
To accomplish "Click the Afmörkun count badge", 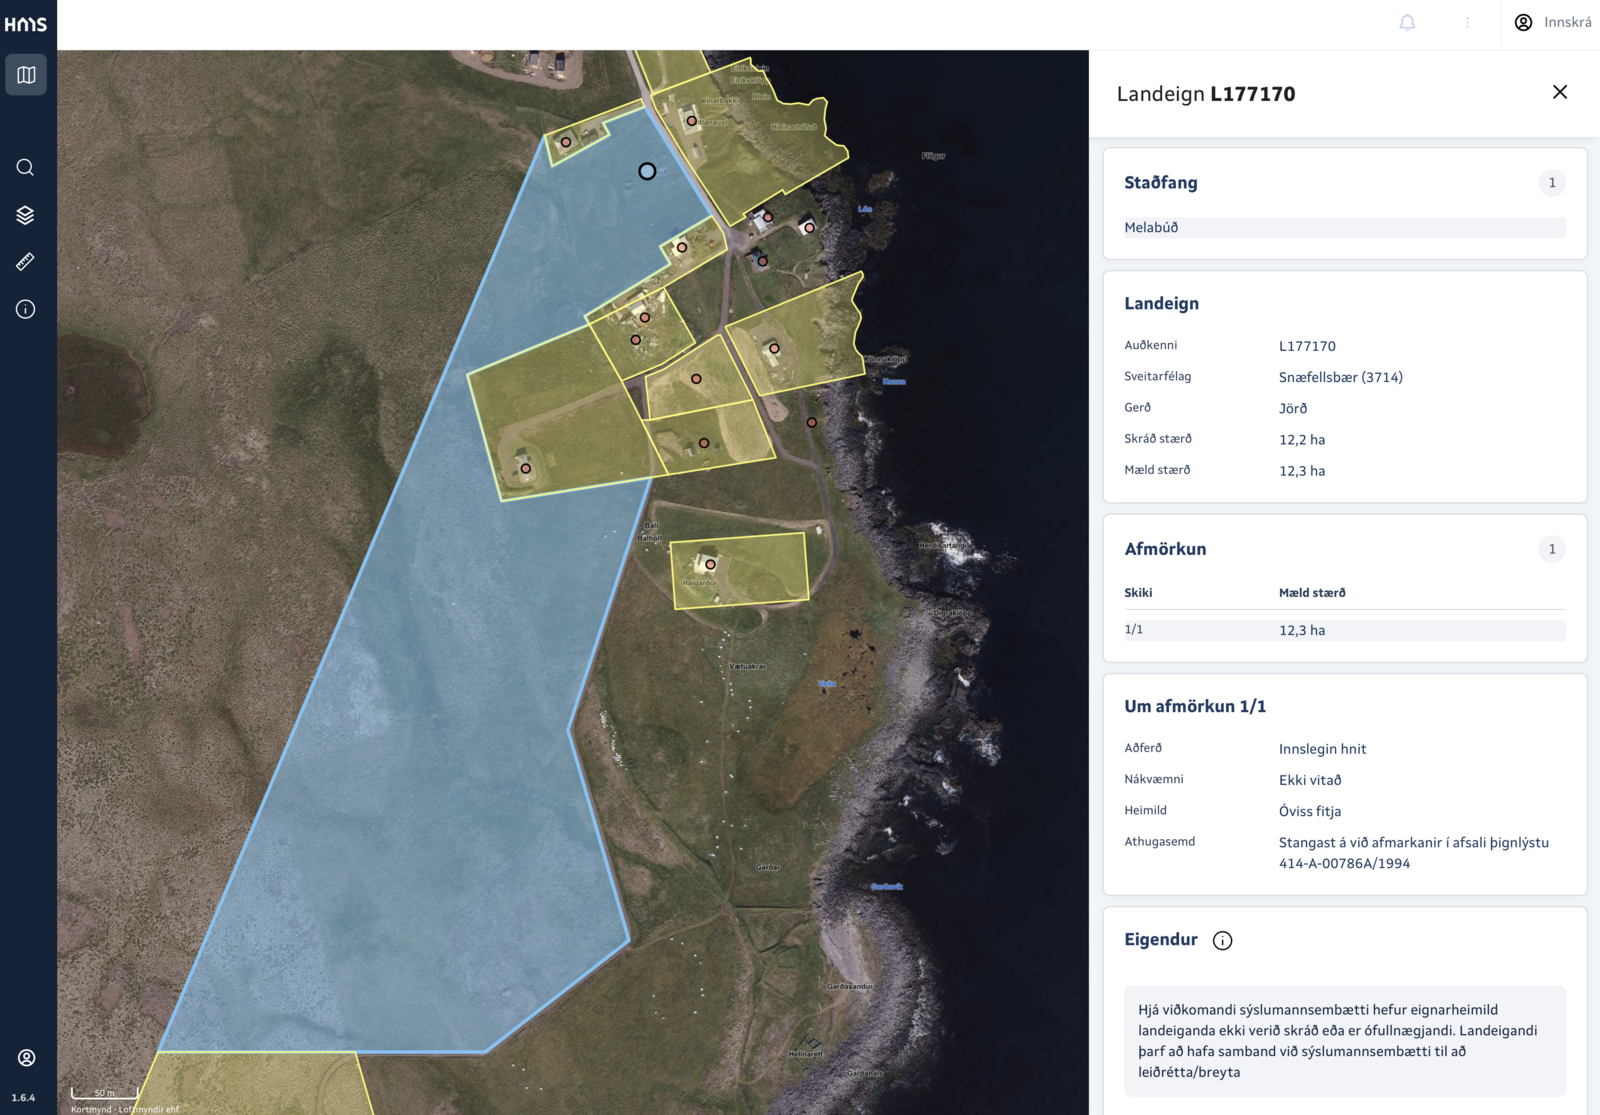I will (1551, 549).
